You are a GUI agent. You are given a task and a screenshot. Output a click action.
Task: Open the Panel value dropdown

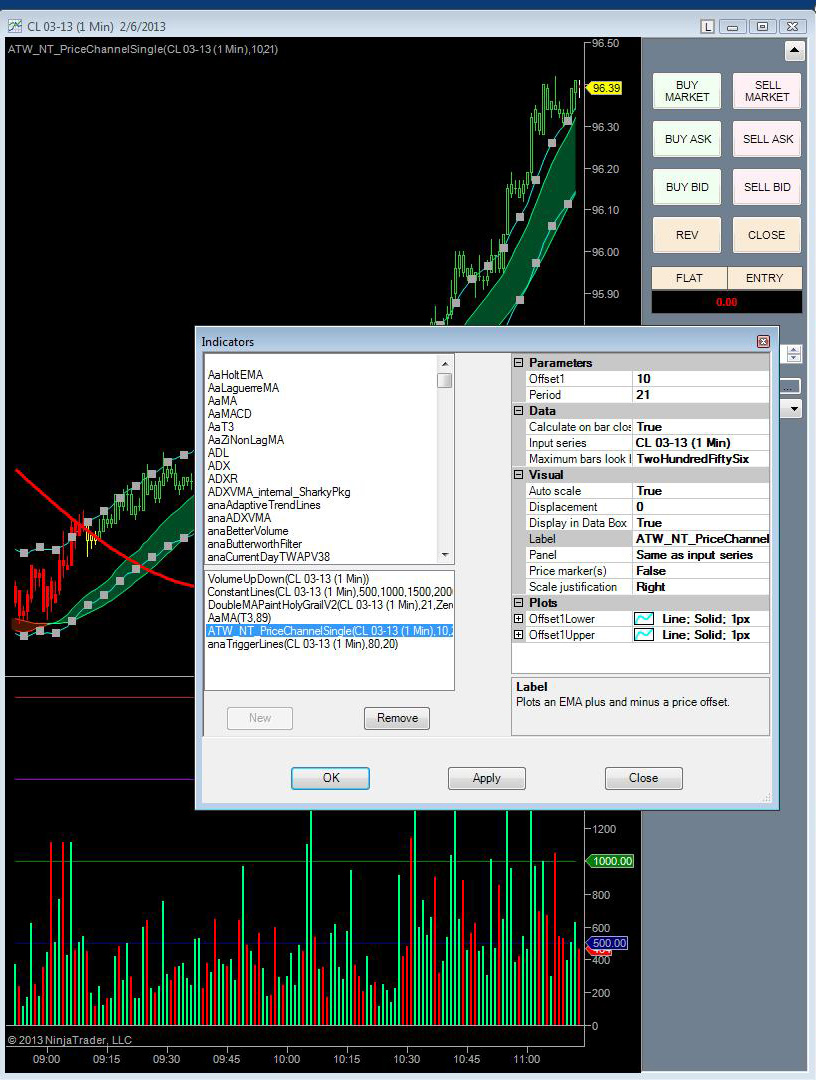click(700, 554)
